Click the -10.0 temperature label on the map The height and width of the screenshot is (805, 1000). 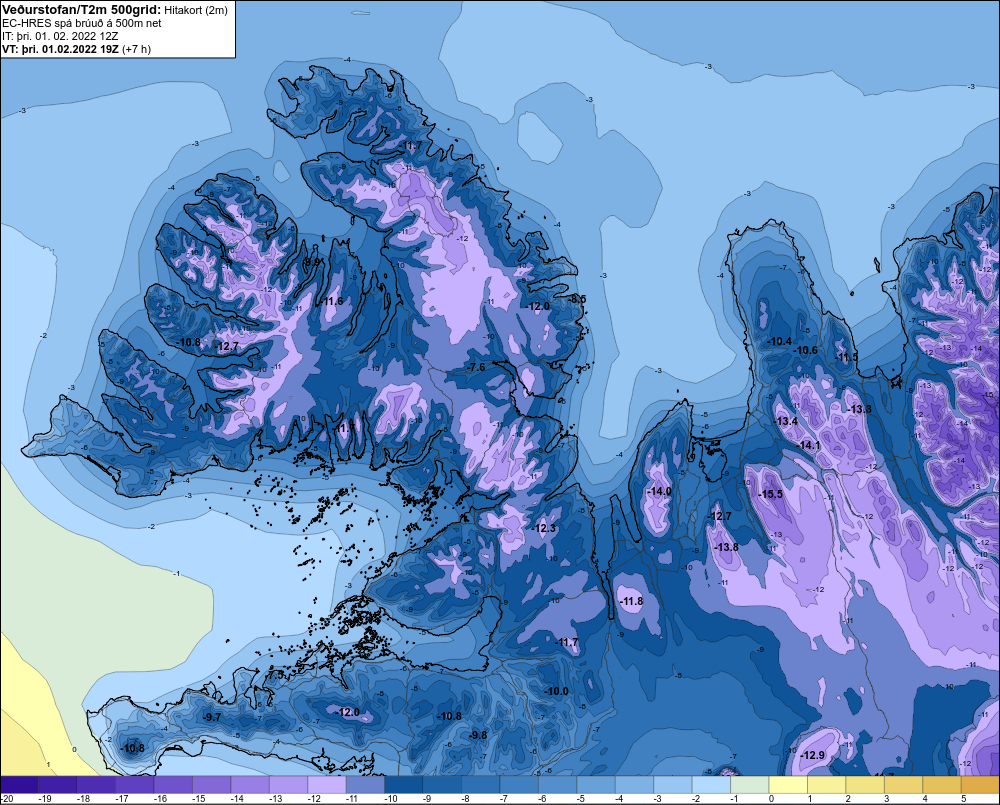[x=556, y=691]
